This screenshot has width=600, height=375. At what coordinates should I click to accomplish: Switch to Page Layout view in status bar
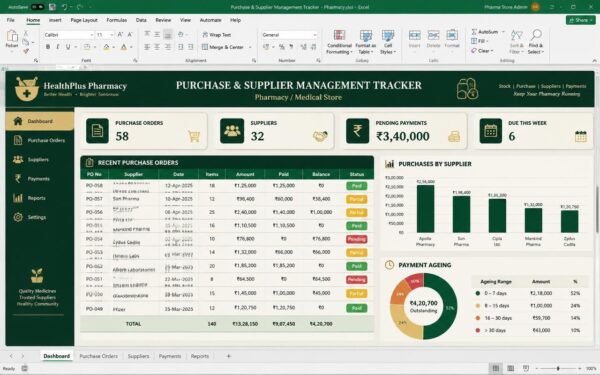click(510, 368)
